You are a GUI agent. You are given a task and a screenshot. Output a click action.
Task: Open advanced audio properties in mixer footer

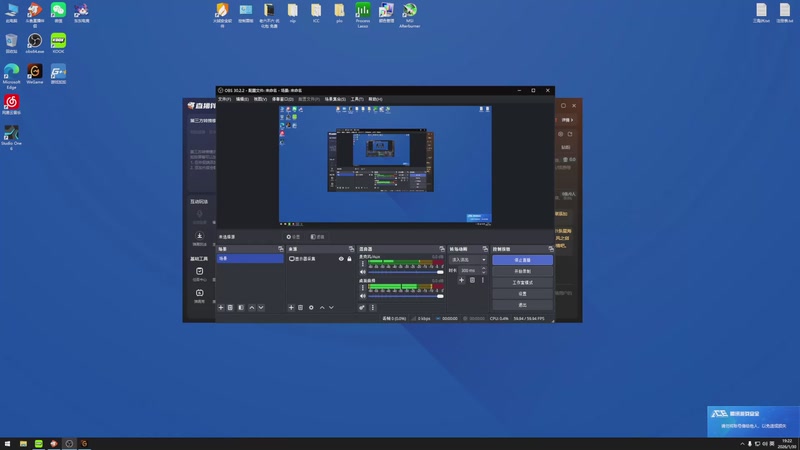point(362,308)
